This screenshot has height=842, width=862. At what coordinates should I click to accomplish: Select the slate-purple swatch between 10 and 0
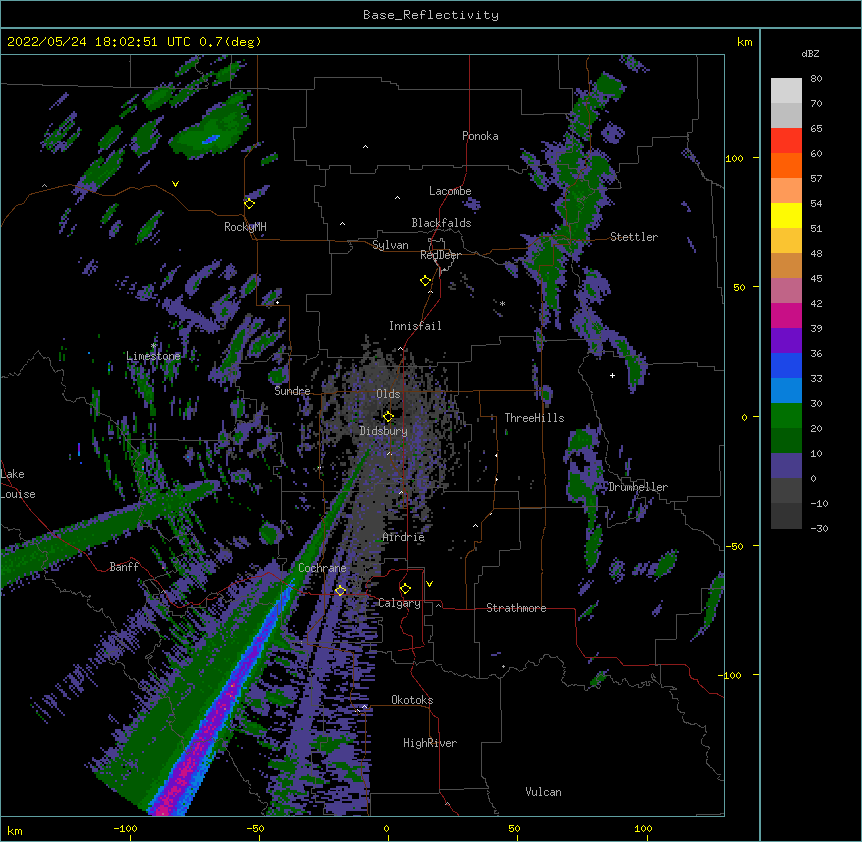pos(786,466)
